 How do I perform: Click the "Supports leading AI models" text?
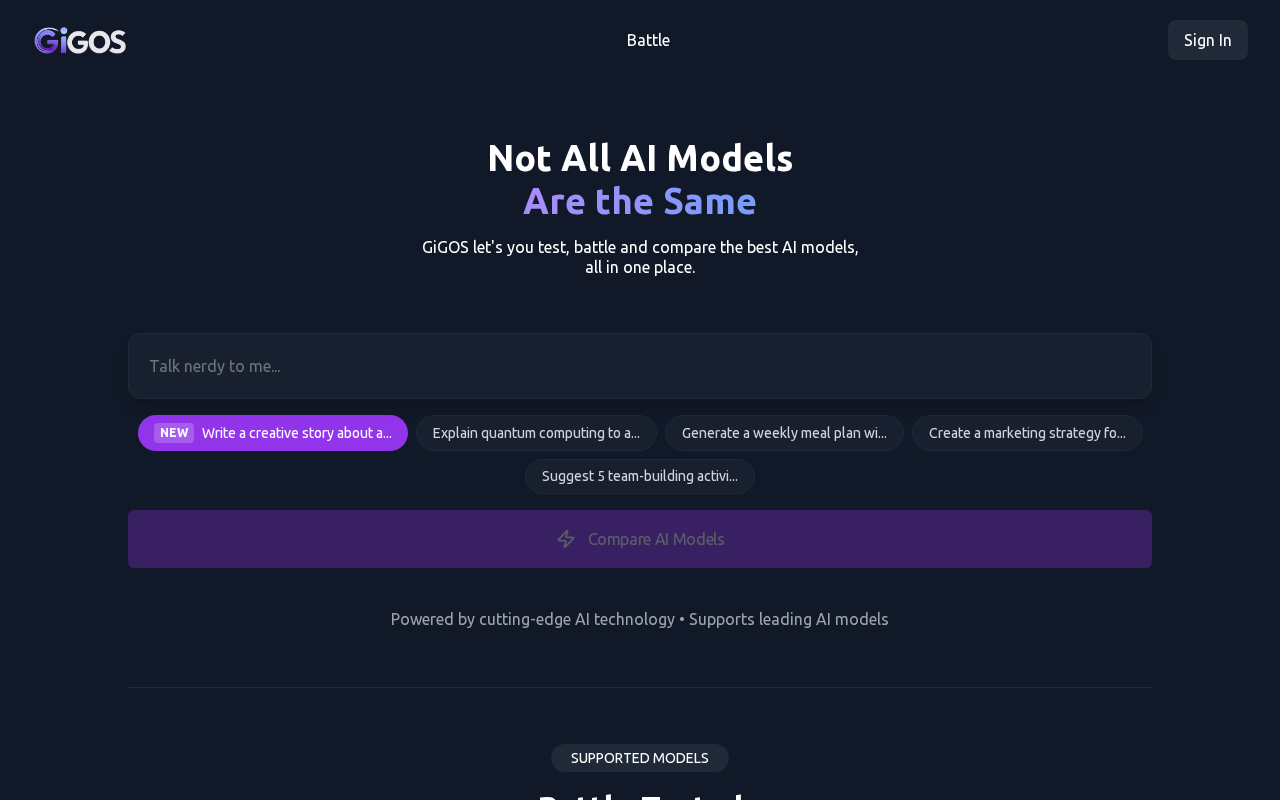pyautogui.click(x=789, y=619)
